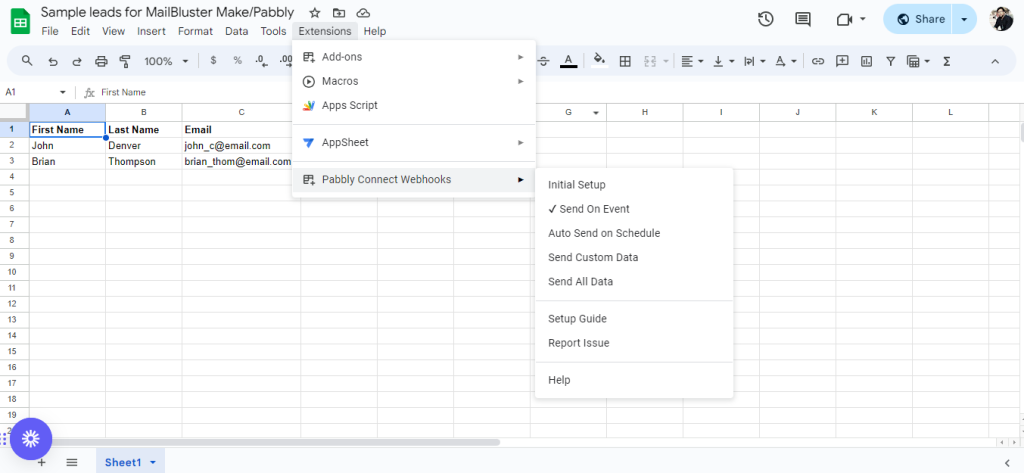Choose Report Issue in submenu
This screenshot has height=473, width=1024.
[633, 343]
